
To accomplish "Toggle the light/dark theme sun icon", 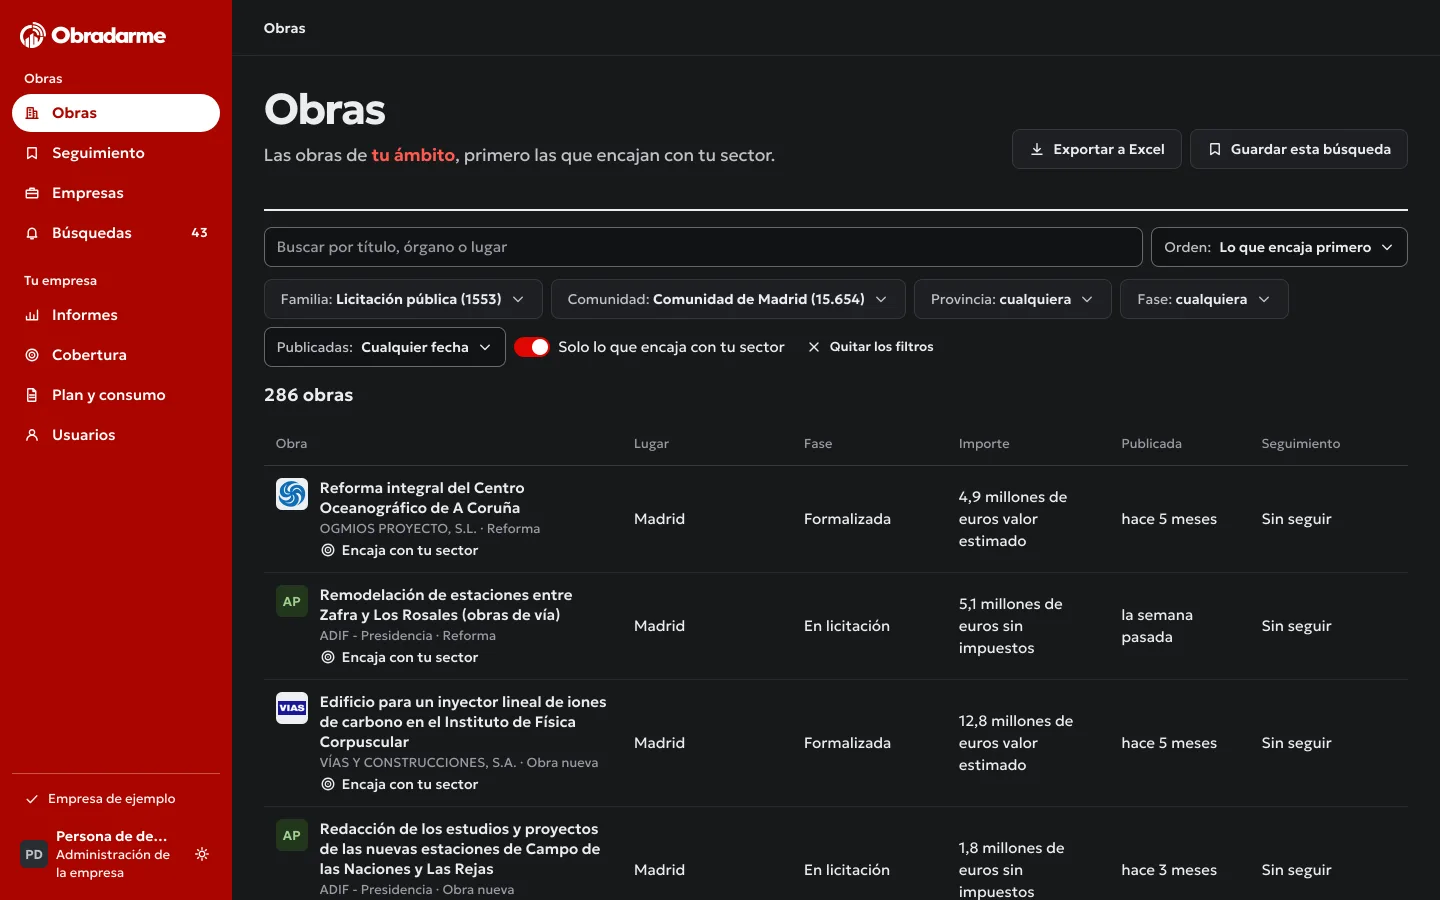I will click(202, 854).
